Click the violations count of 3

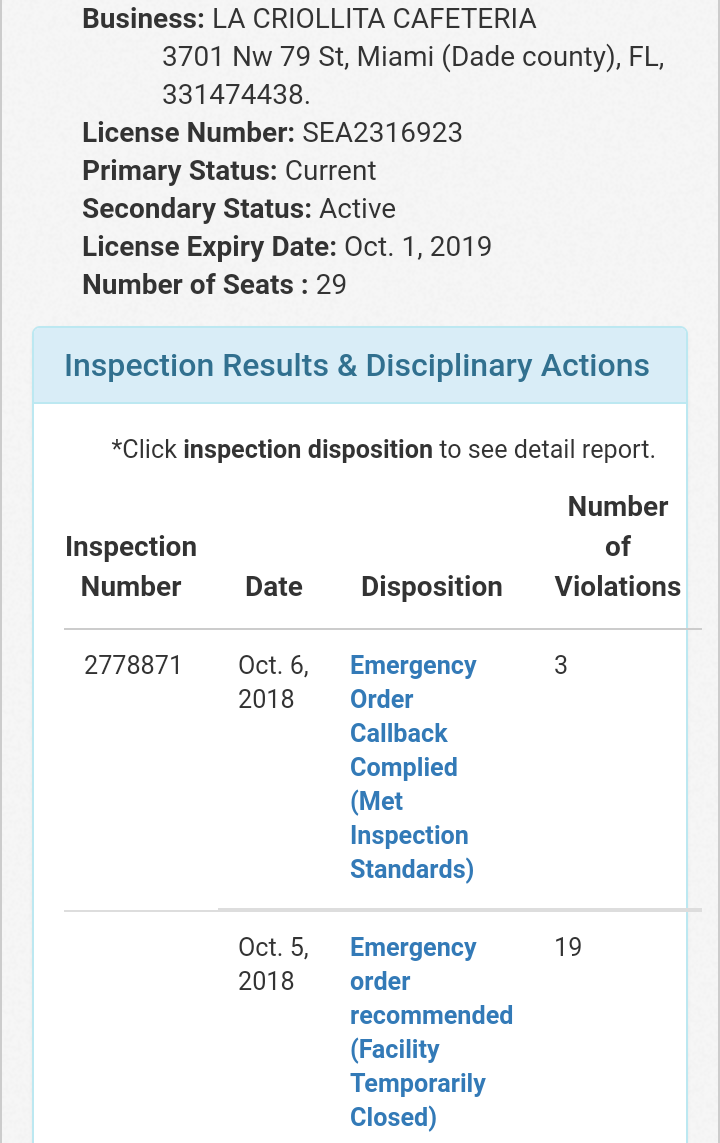tap(561, 665)
